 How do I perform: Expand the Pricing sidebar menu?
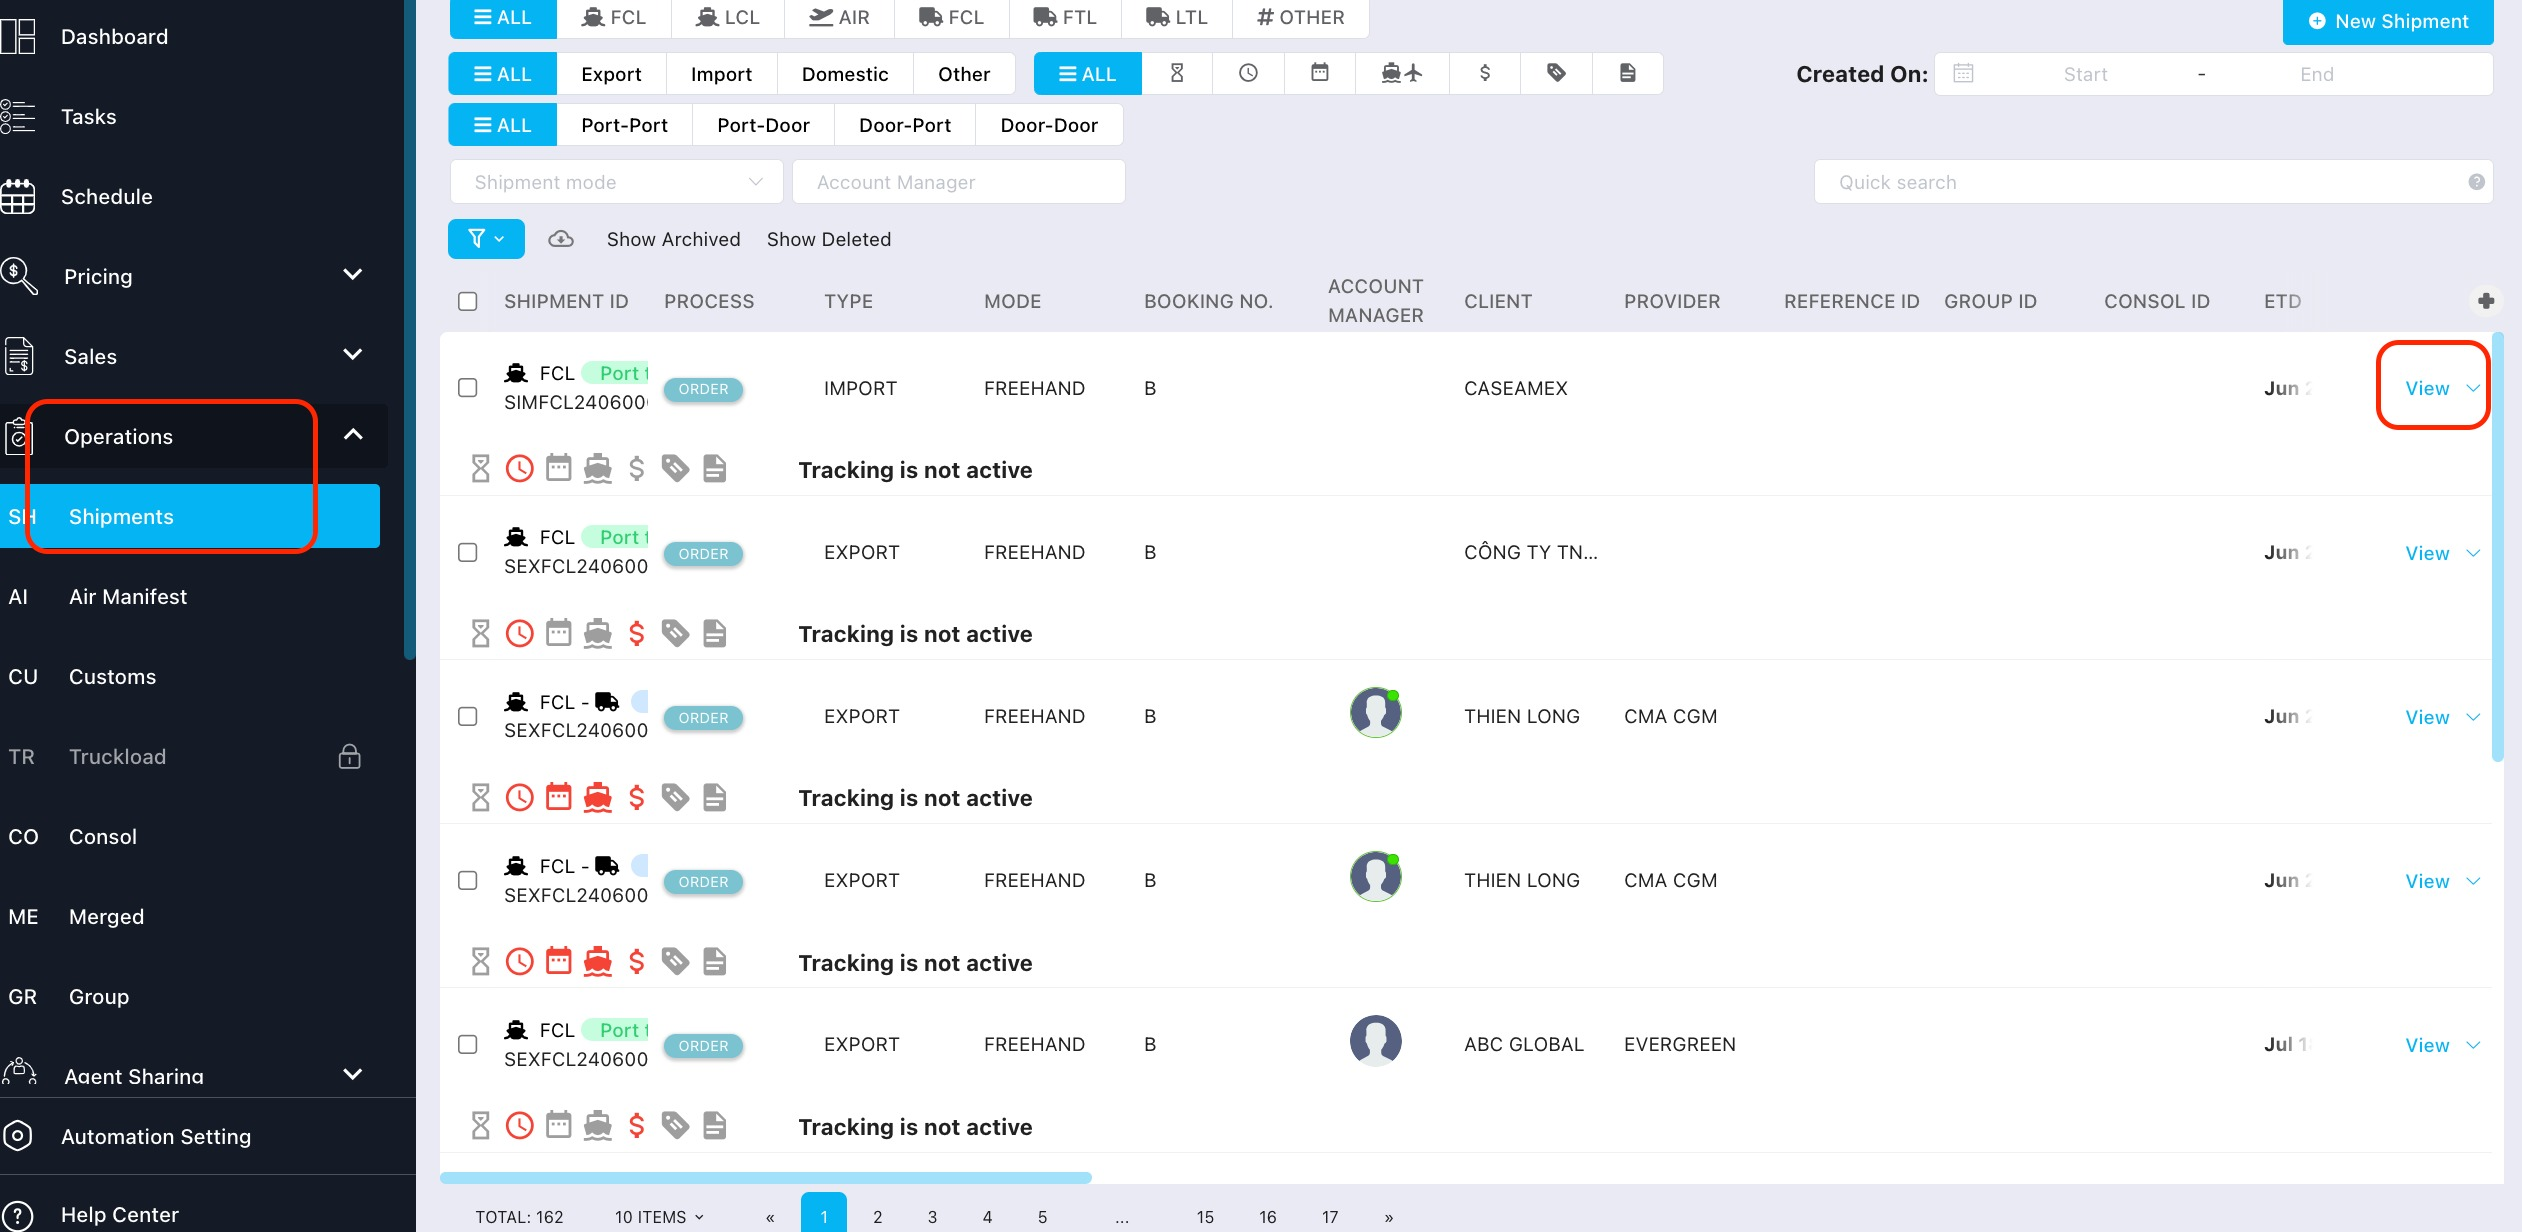pos(352,275)
